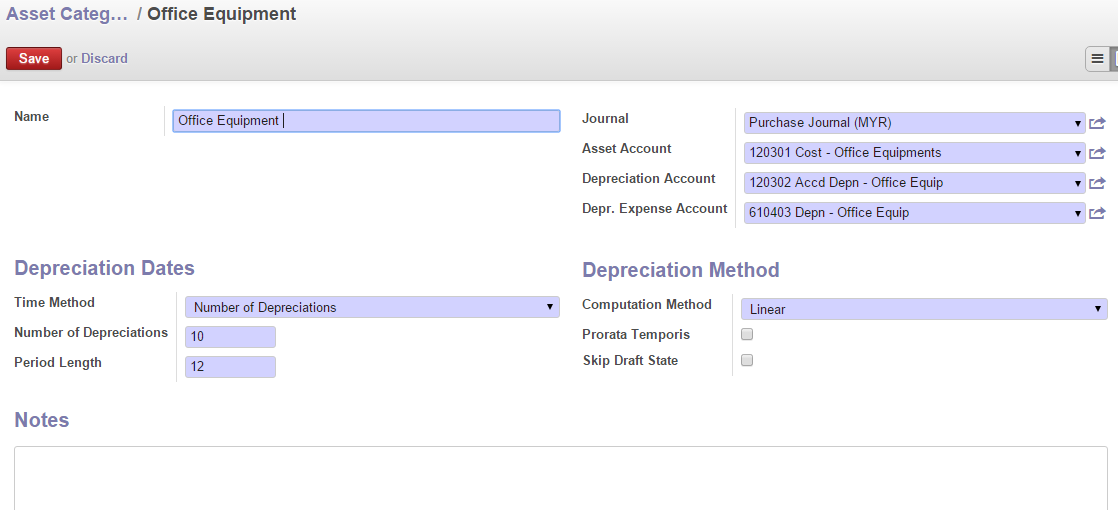
Task: Open the Journal dropdown showing Purchase Journal (MYR)
Action: click(x=914, y=123)
